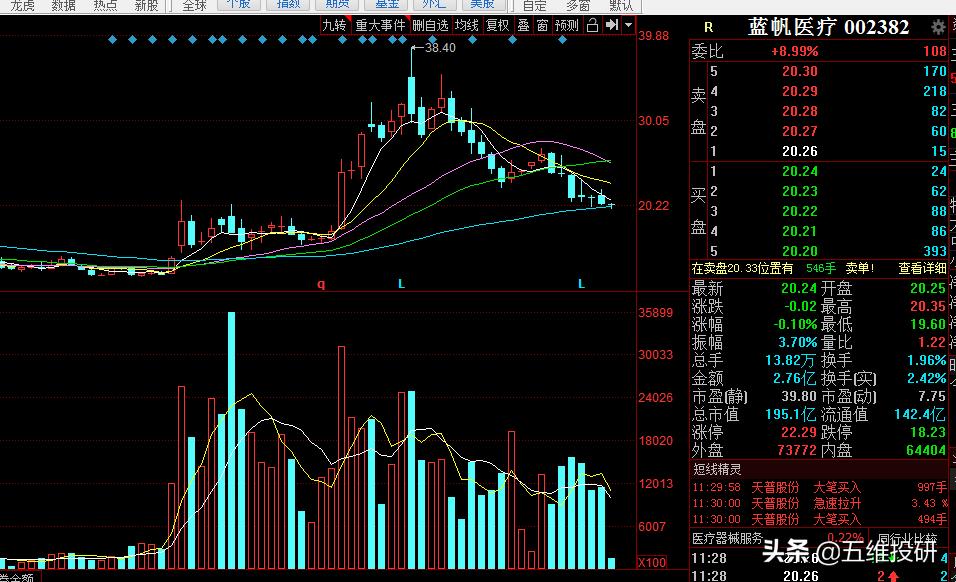The width and height of the screenshot is (956, 582).
Task: Toggle 均线 moving averages display
Action: coord(467,25)
